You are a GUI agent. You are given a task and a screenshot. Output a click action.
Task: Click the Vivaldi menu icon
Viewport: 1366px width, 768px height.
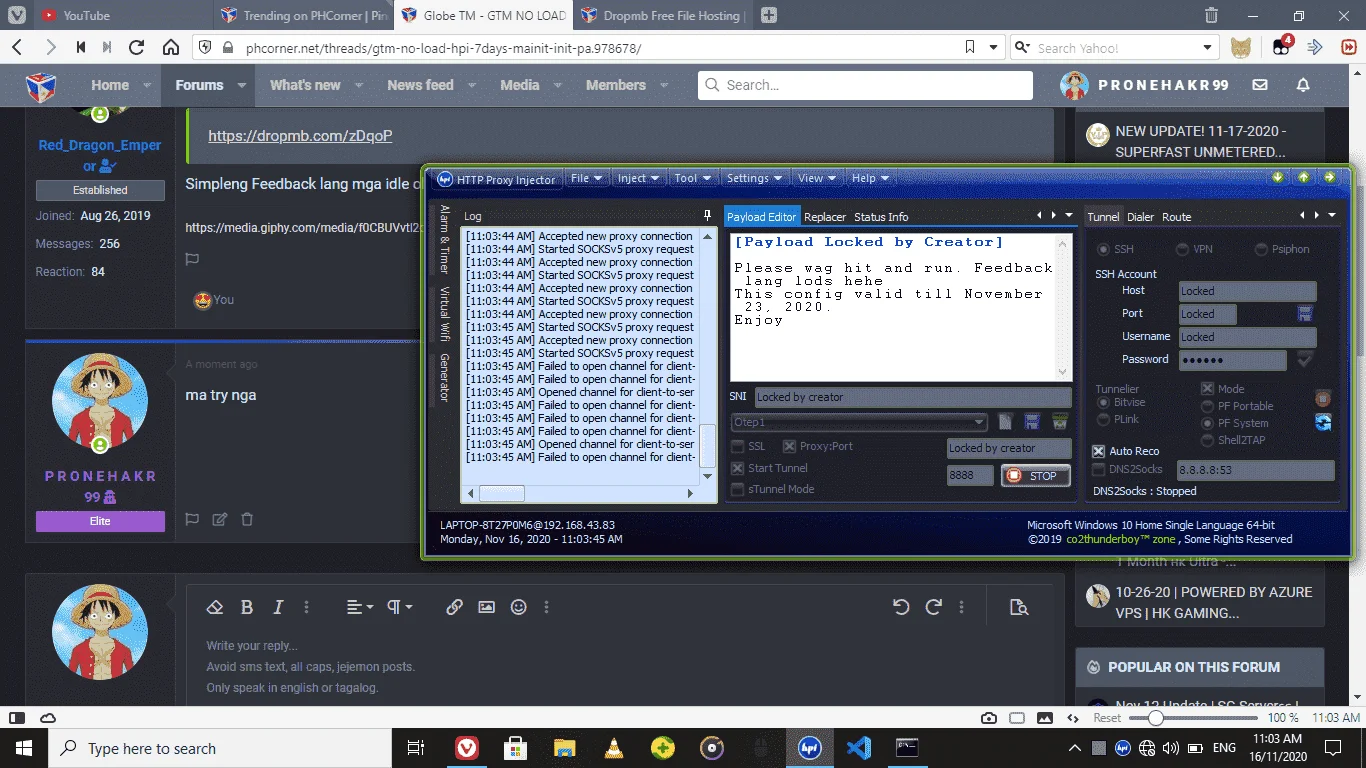(17, 15)
